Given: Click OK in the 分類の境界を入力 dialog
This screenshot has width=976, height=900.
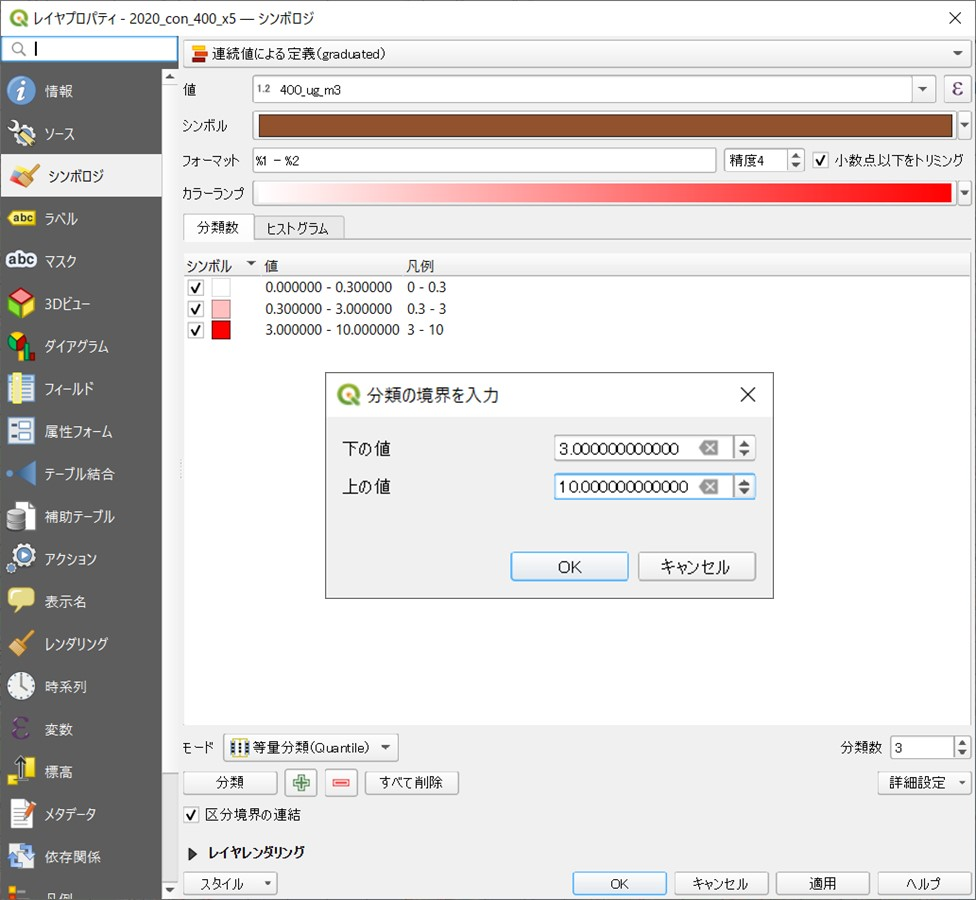Looking at the screenshot, I should pos(569,567).
